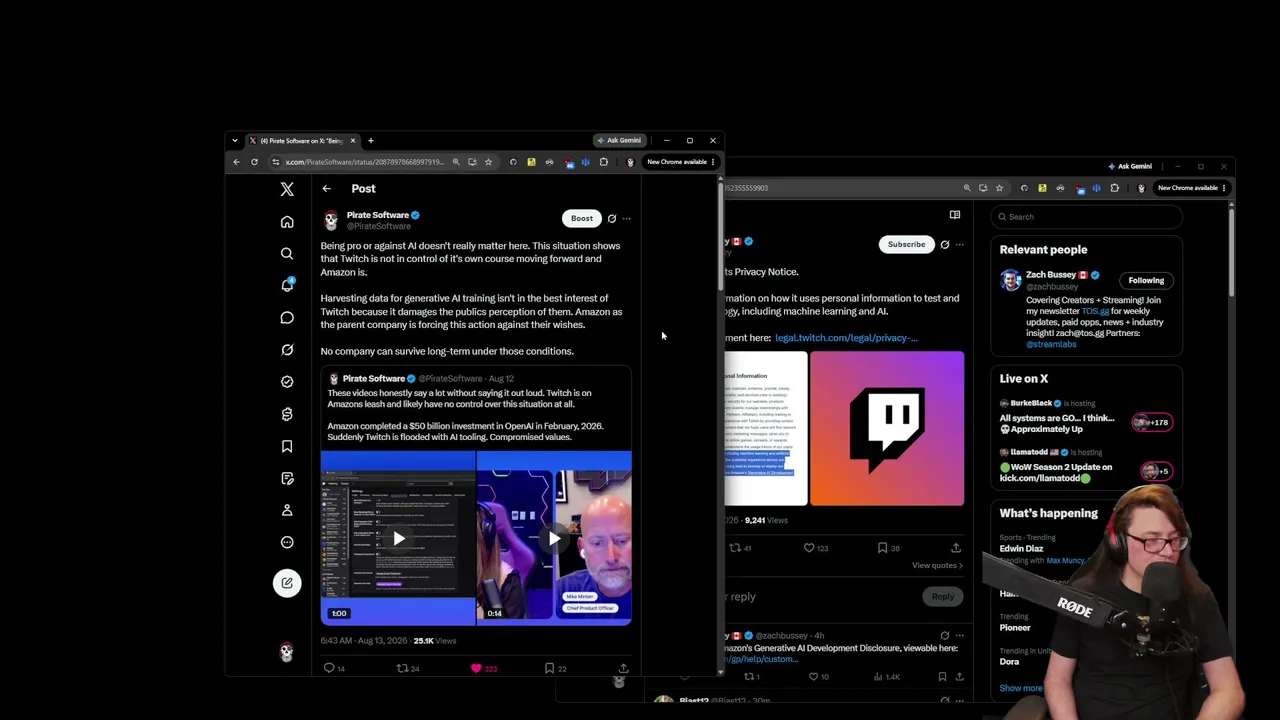Open the Chat messages icon in X sidebar
This screenshot has height=720, width=1280.
(287, 318)
